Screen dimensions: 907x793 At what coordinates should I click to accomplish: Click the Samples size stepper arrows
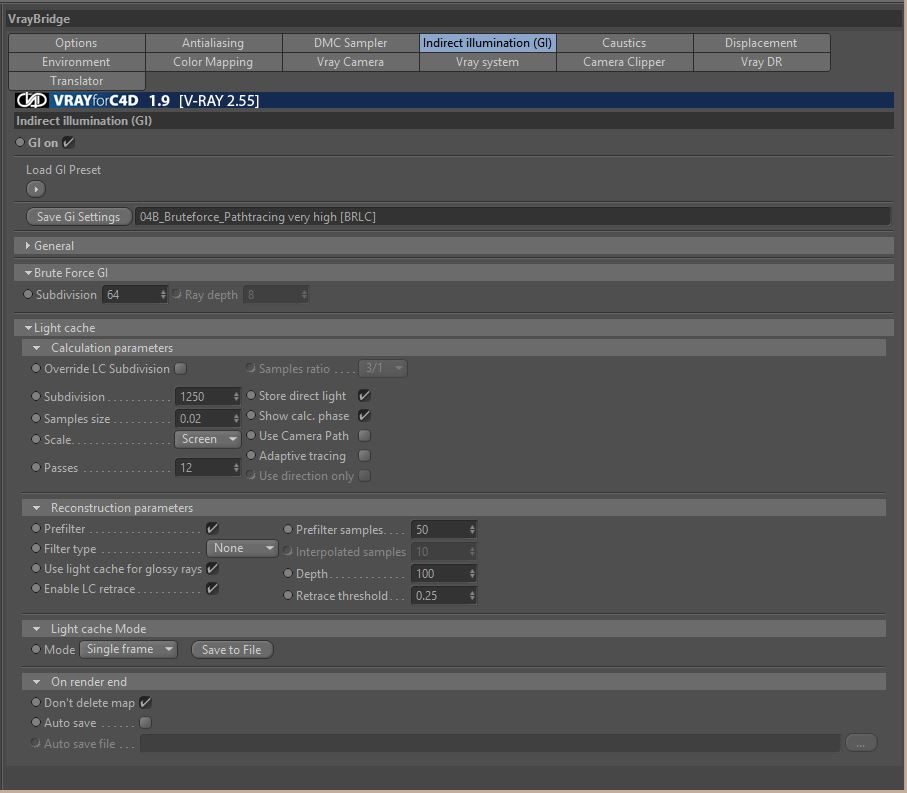click(x=236, y=418)
